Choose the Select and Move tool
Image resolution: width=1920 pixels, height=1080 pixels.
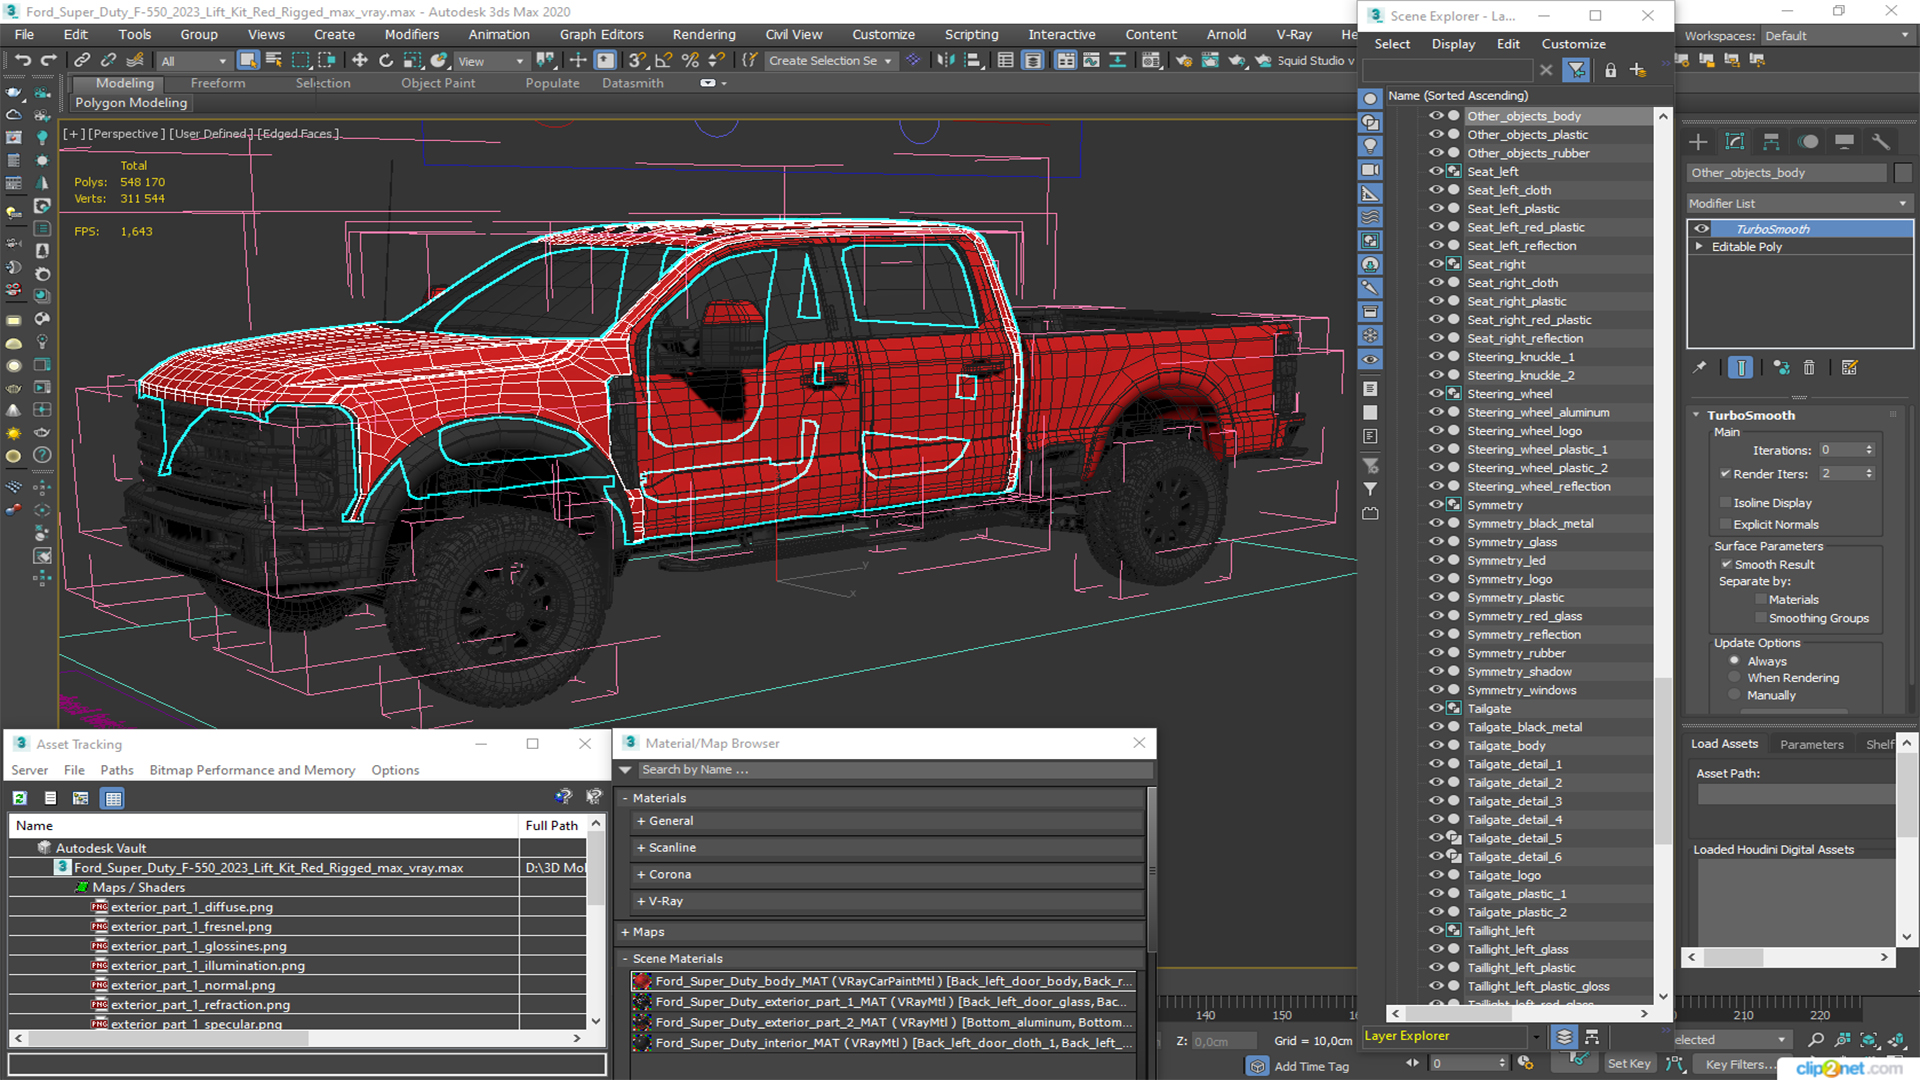click(x=360, y=61)
